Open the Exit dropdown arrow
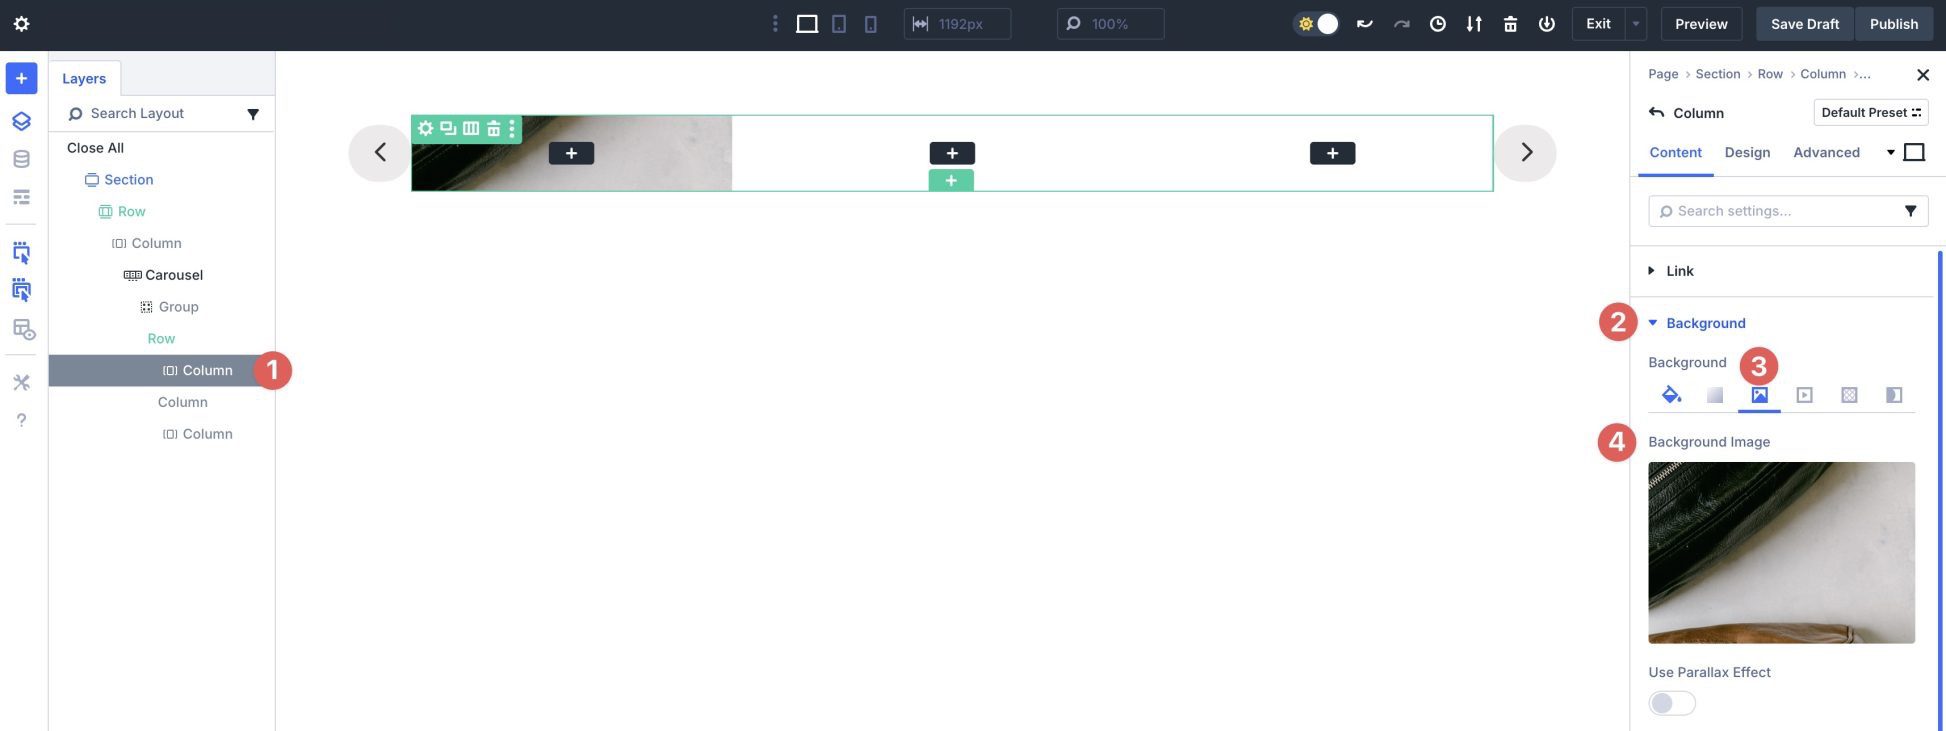 (x=1636, y=24)
